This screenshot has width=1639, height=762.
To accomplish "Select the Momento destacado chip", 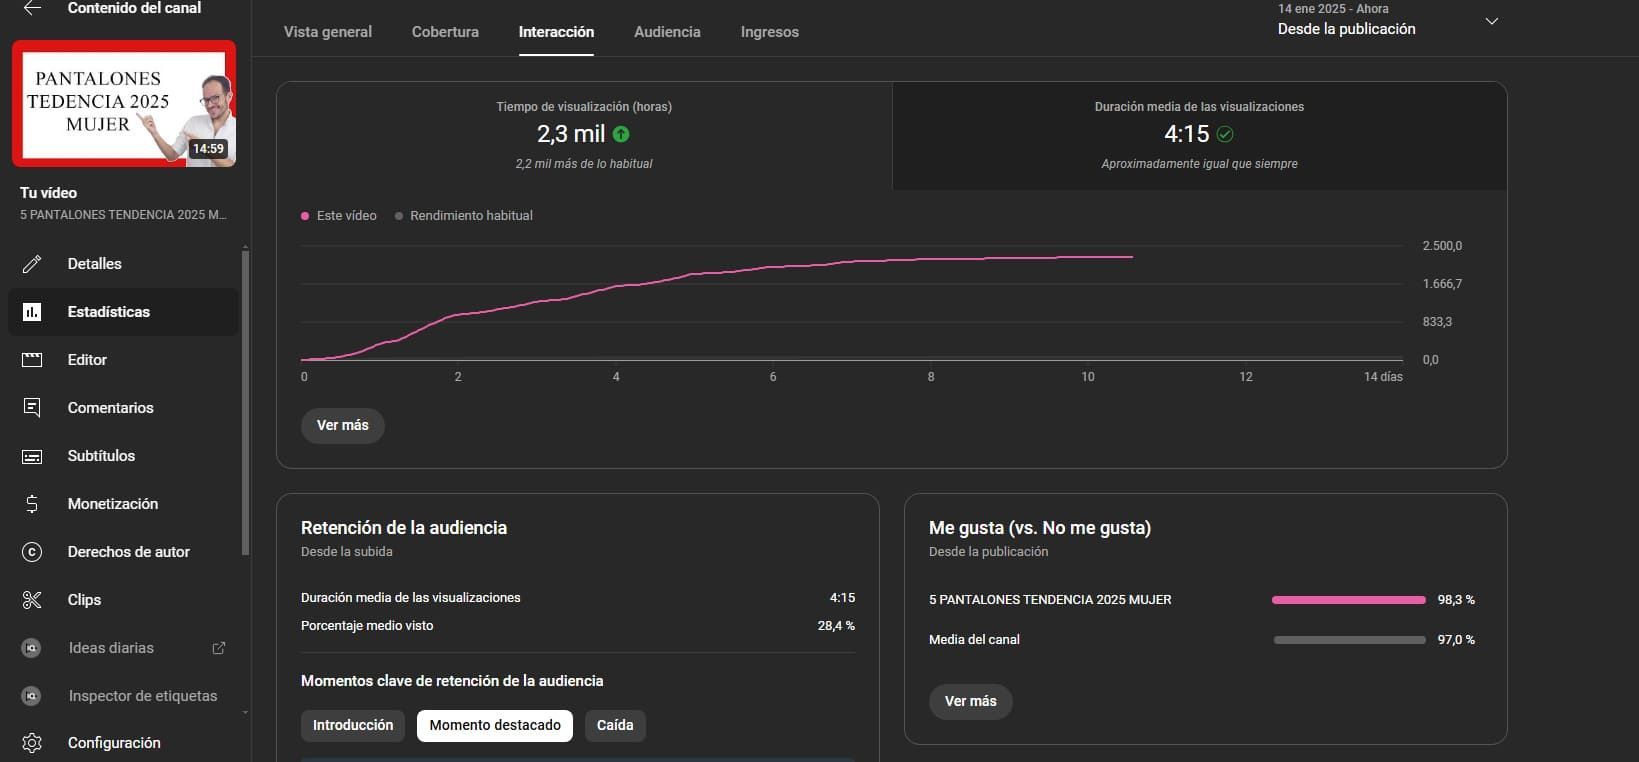I will tap(495, 725).
